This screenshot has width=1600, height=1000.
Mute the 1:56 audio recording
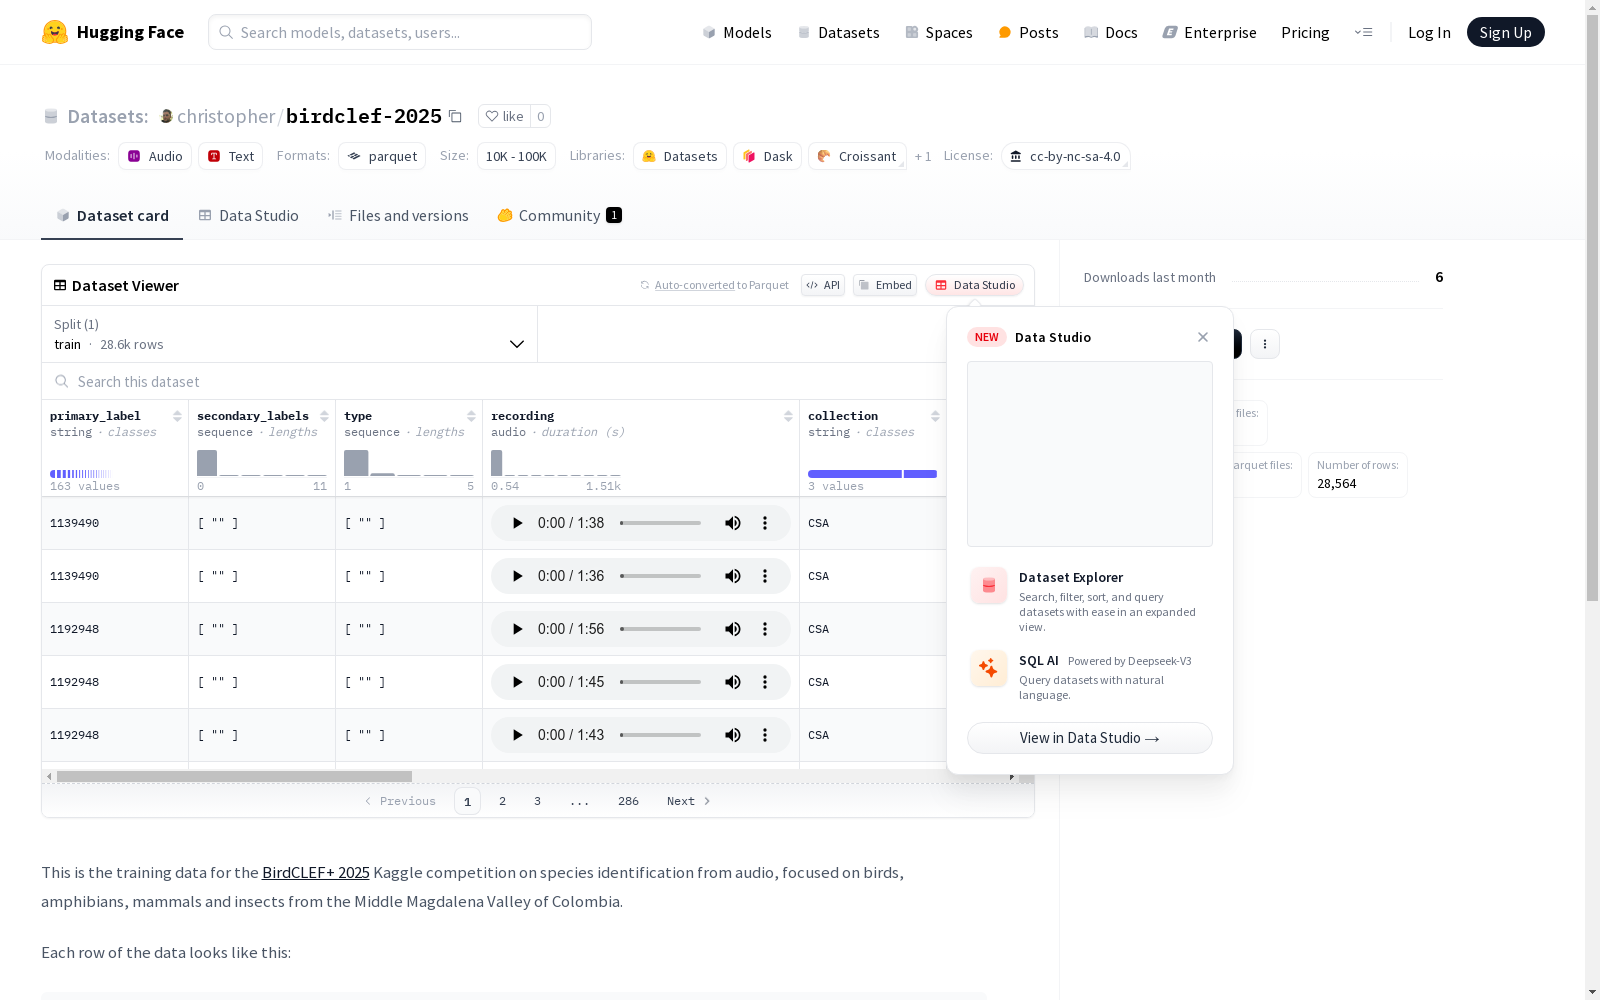(x=733, y=629)
